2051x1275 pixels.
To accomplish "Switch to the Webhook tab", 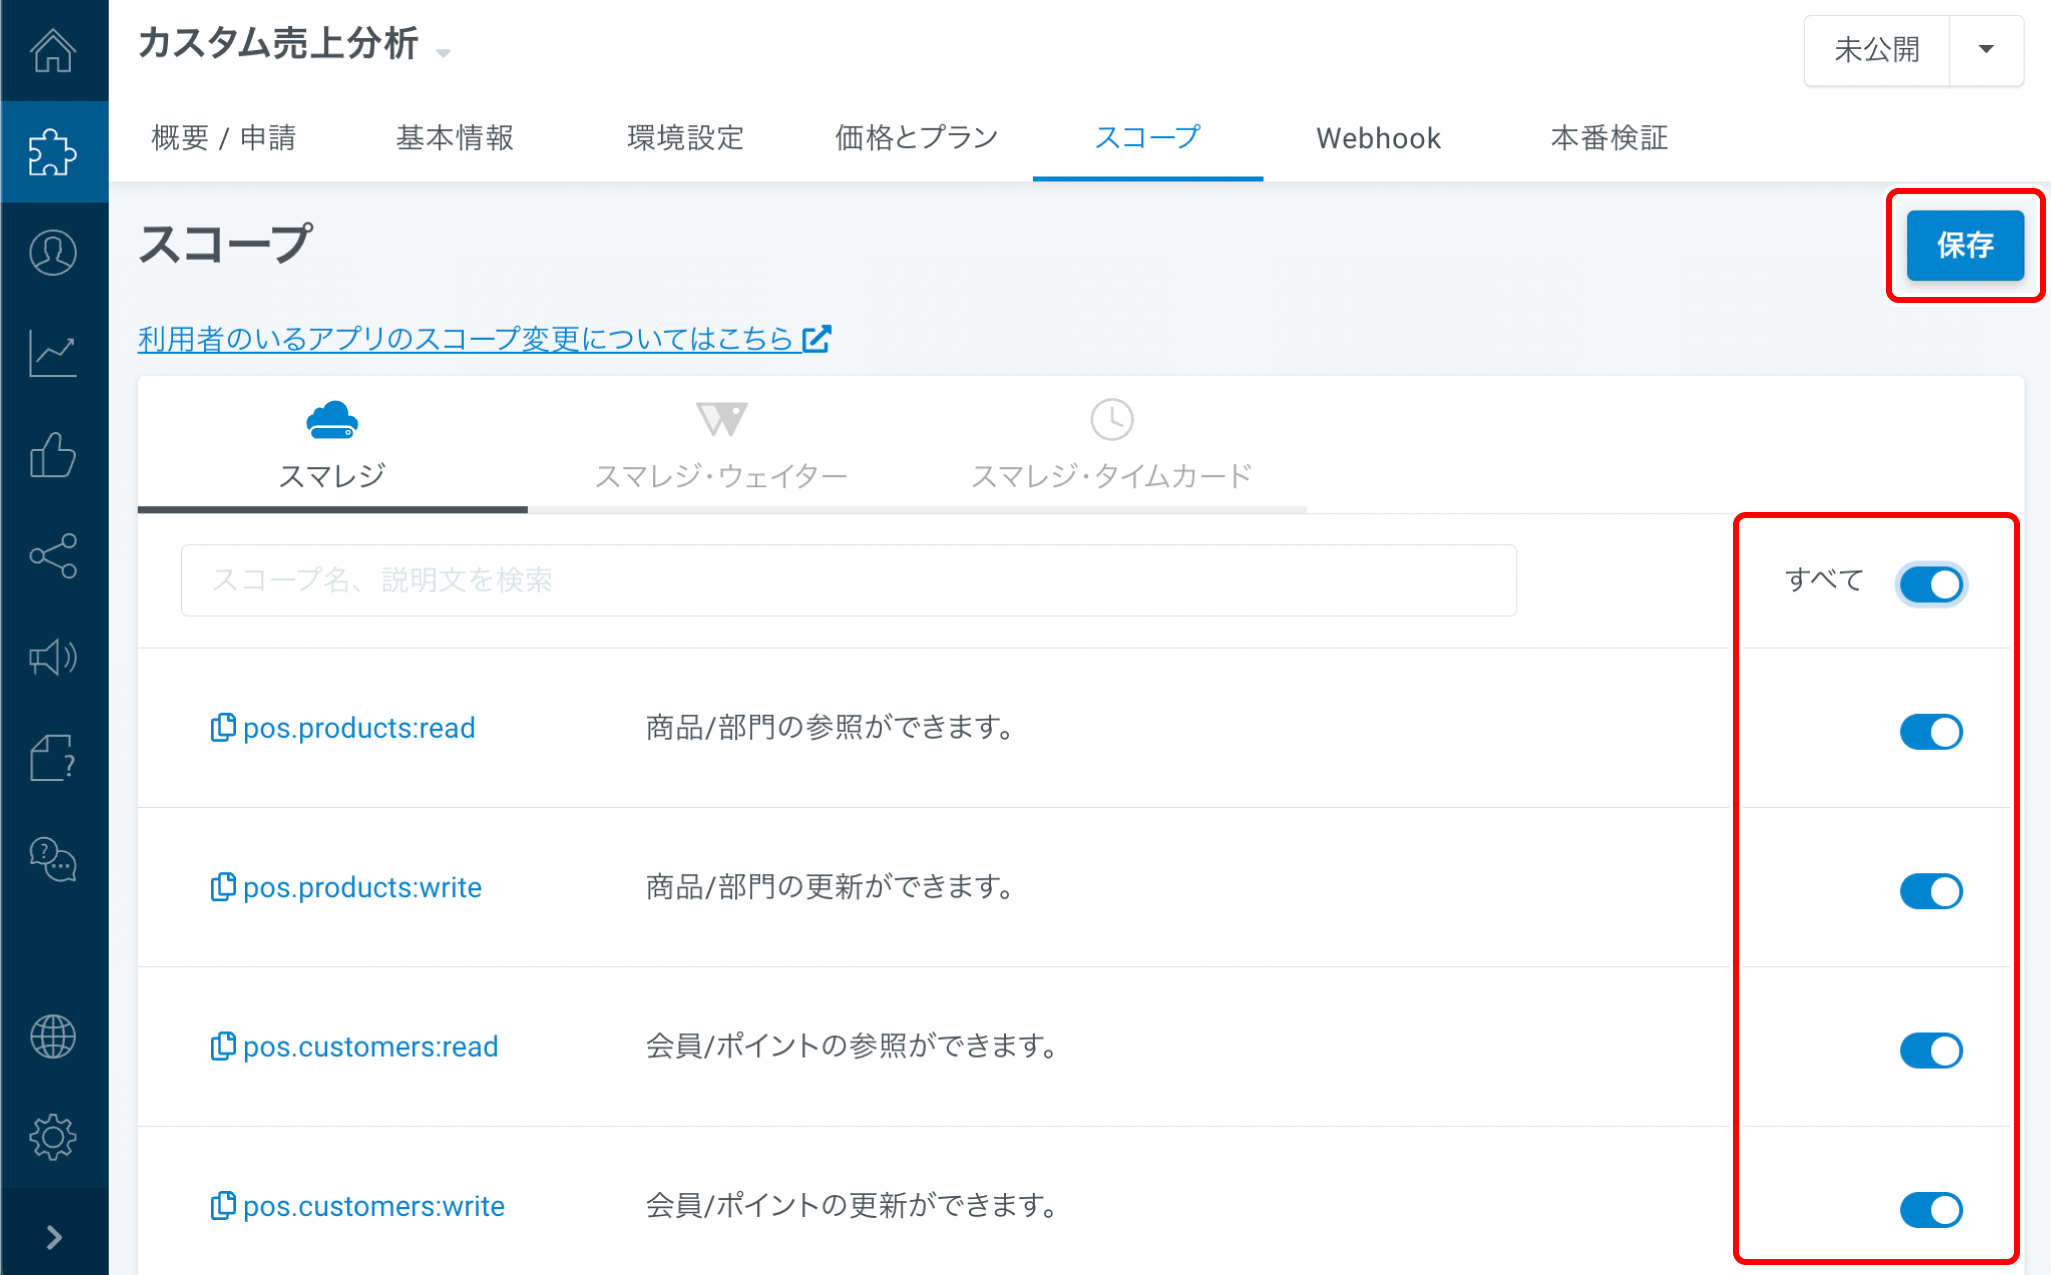I will [x=1377, y=138].
